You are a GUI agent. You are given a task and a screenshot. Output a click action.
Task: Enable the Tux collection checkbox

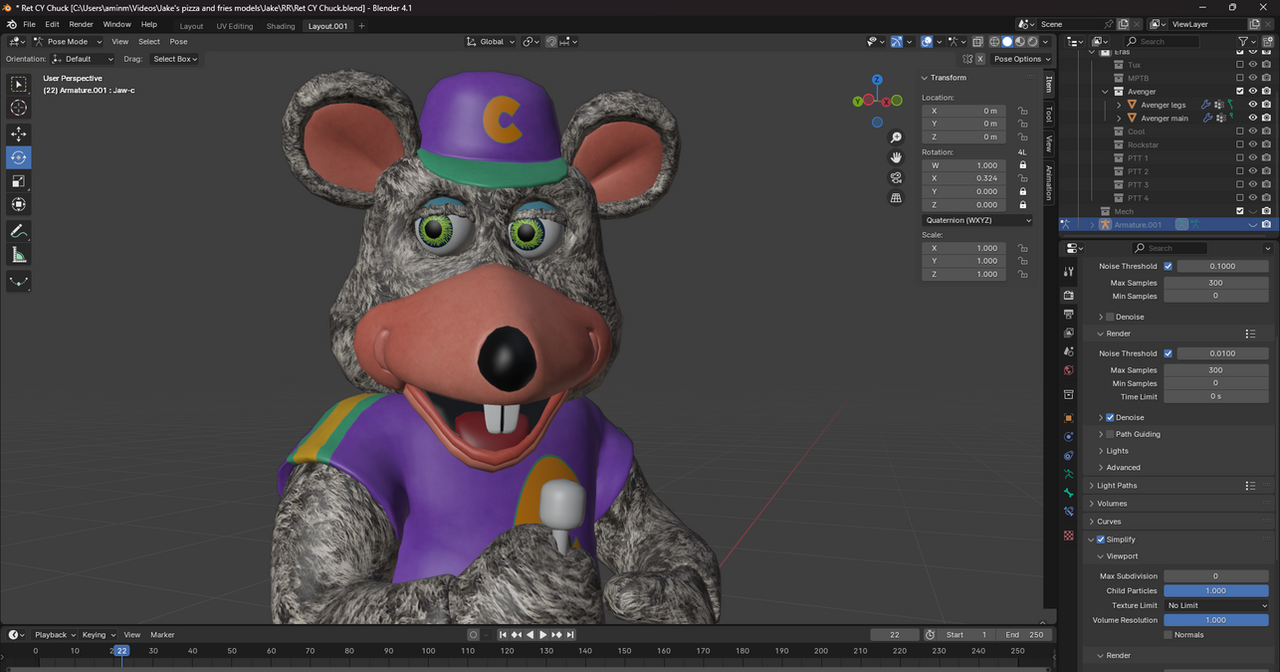(1240, 64)
